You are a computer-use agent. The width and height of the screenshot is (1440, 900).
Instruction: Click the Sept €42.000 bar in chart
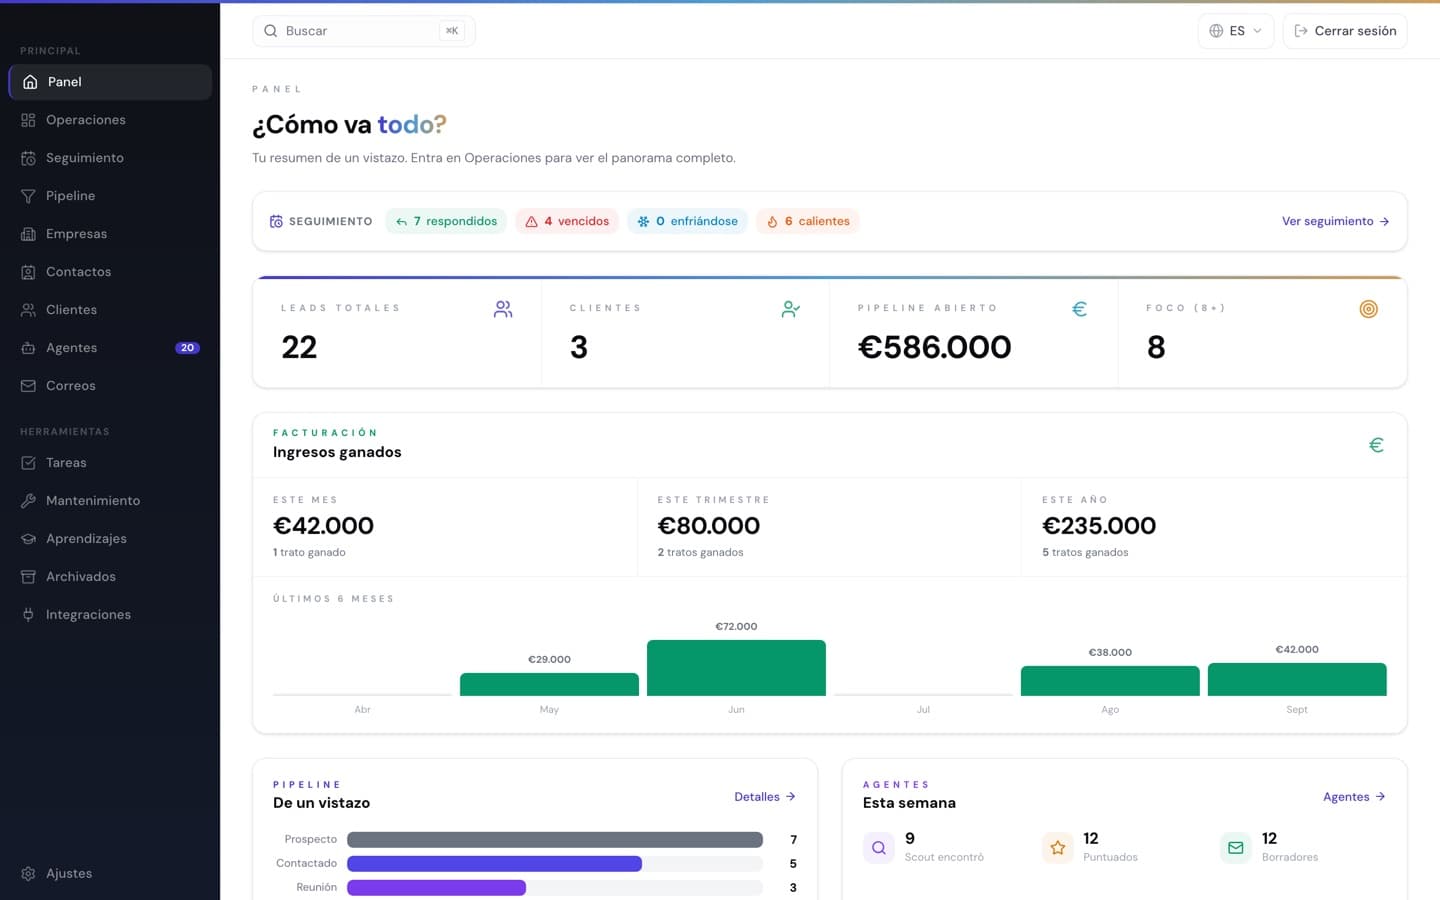[x=1297, y=679]
